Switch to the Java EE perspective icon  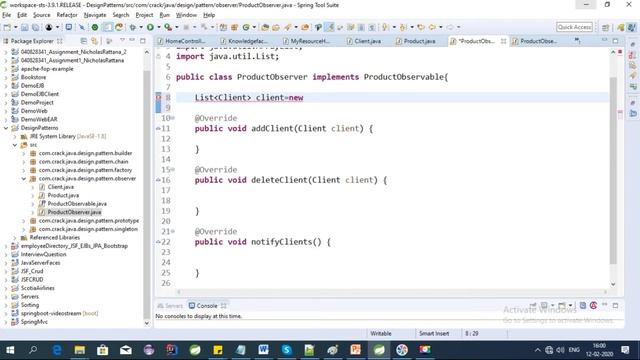pyautogui.click(x=621, y=27)
